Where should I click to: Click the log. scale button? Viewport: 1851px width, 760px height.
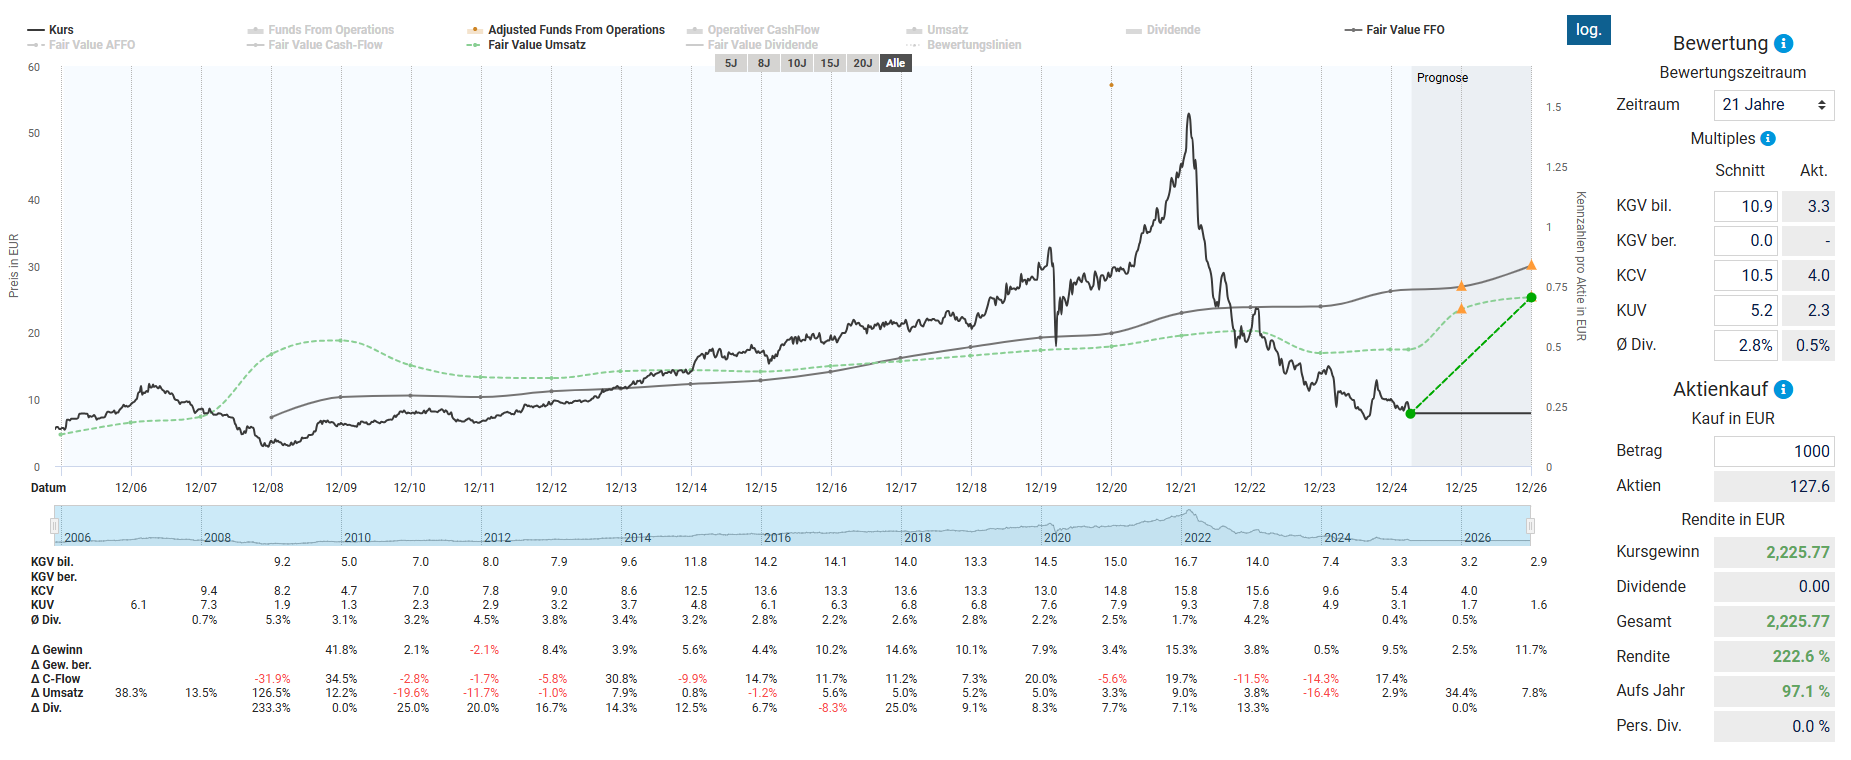tap(1588, 30)
